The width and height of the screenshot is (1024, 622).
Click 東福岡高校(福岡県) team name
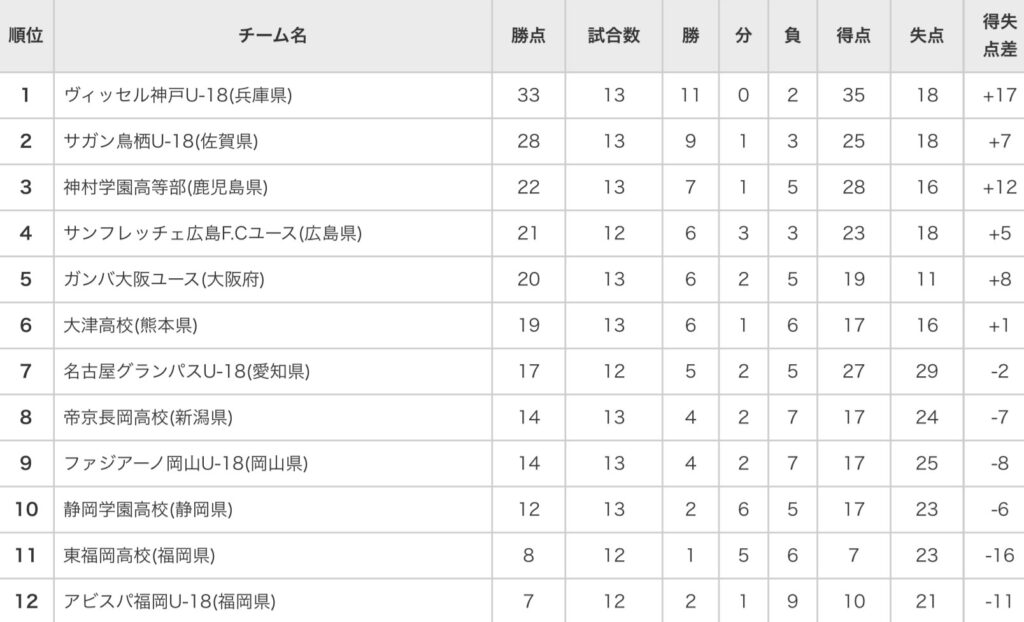(x=139, y=555)
